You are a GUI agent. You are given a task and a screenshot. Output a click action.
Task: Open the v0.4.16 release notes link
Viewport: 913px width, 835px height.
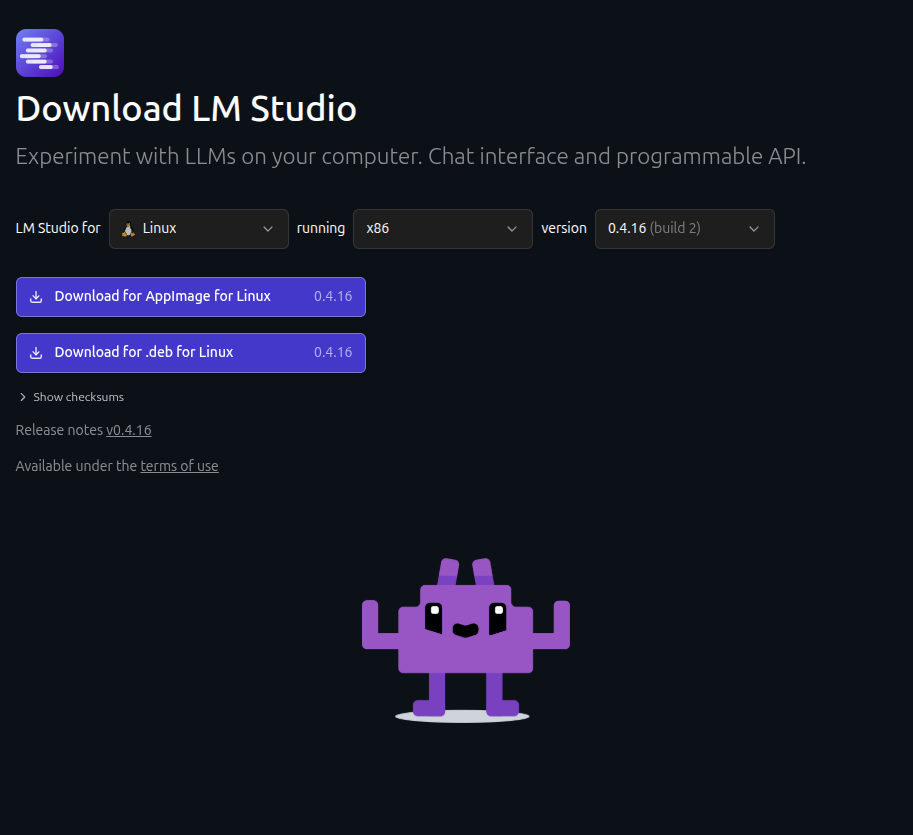click(129, 430)
